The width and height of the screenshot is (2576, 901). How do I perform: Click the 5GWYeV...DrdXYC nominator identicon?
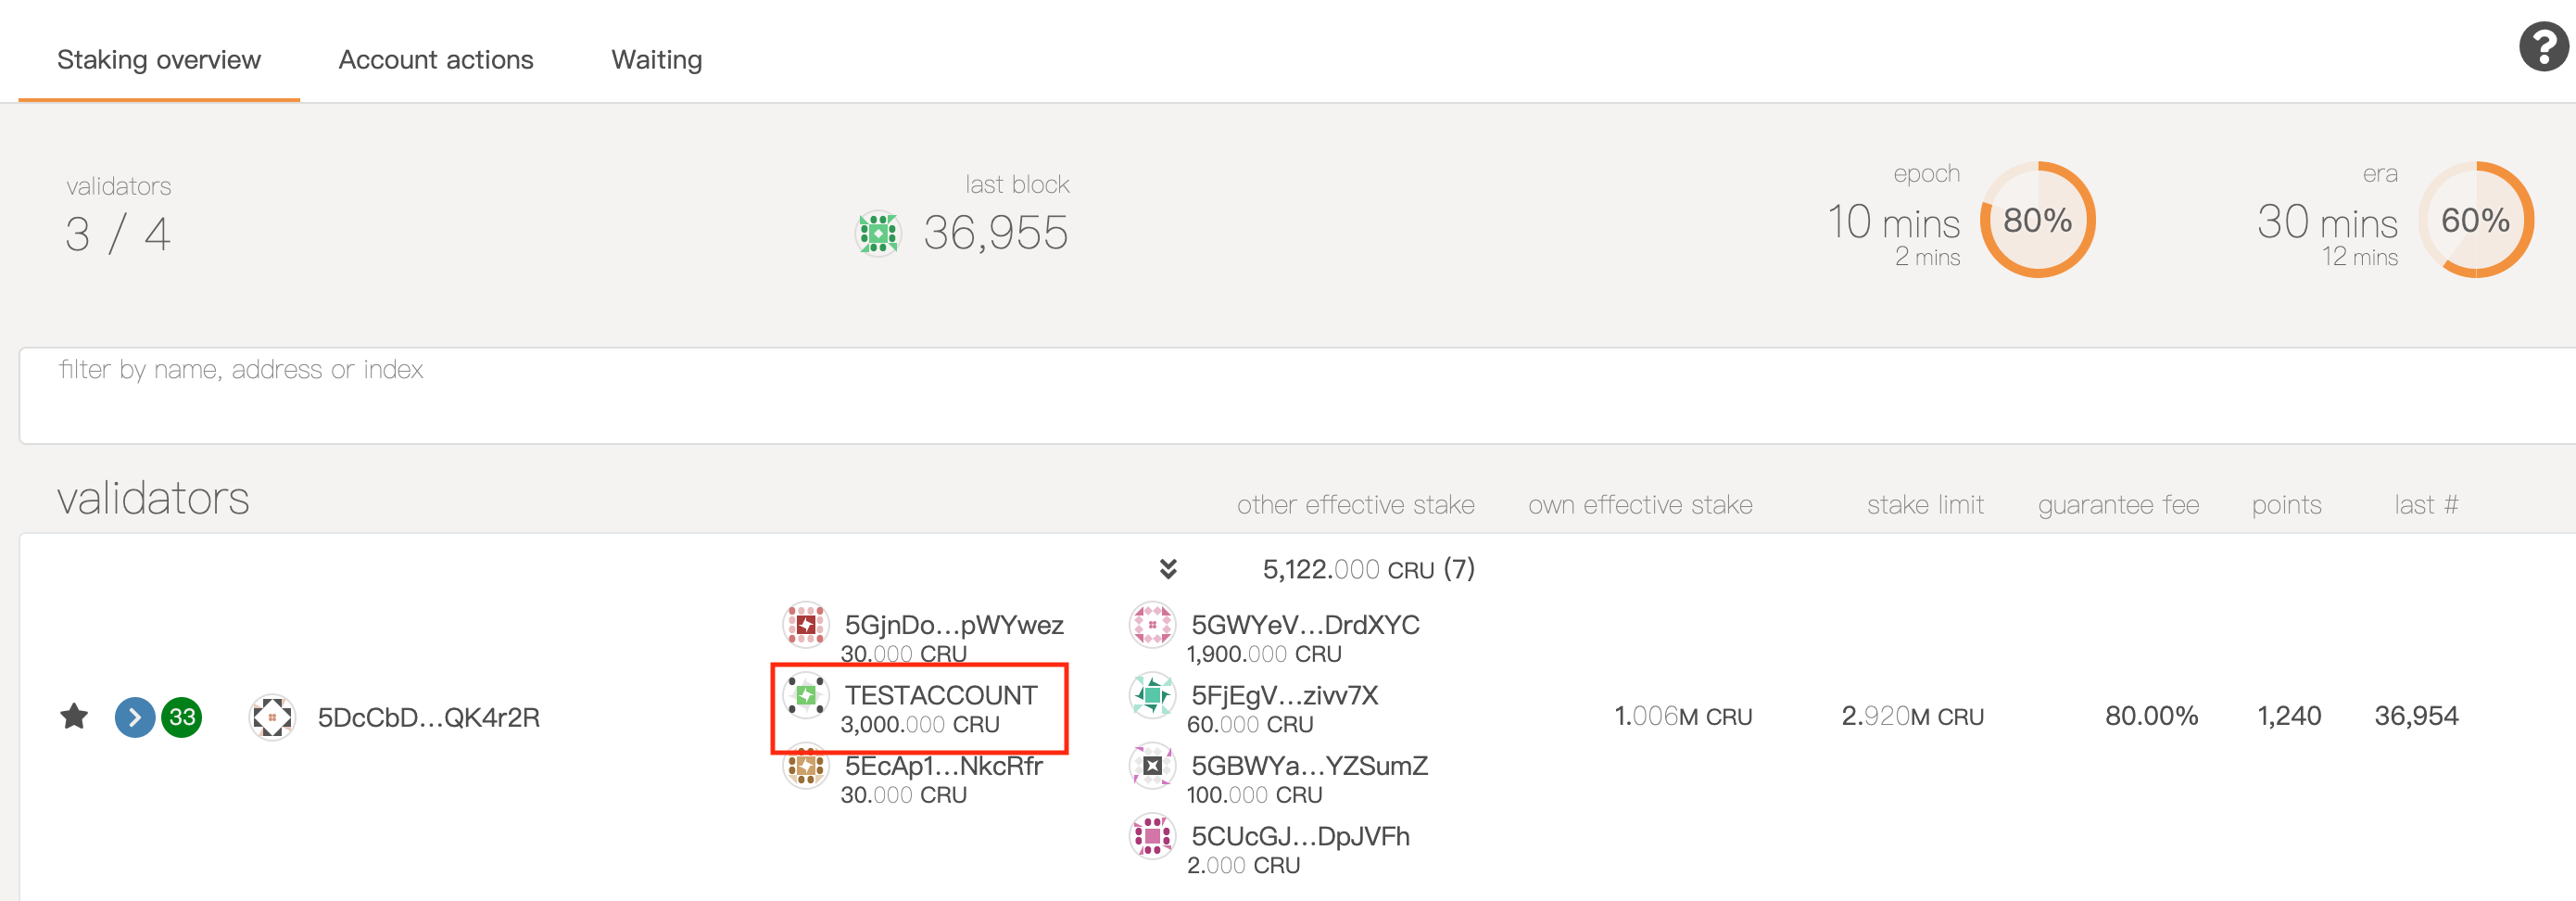[x=1152, y=625]
